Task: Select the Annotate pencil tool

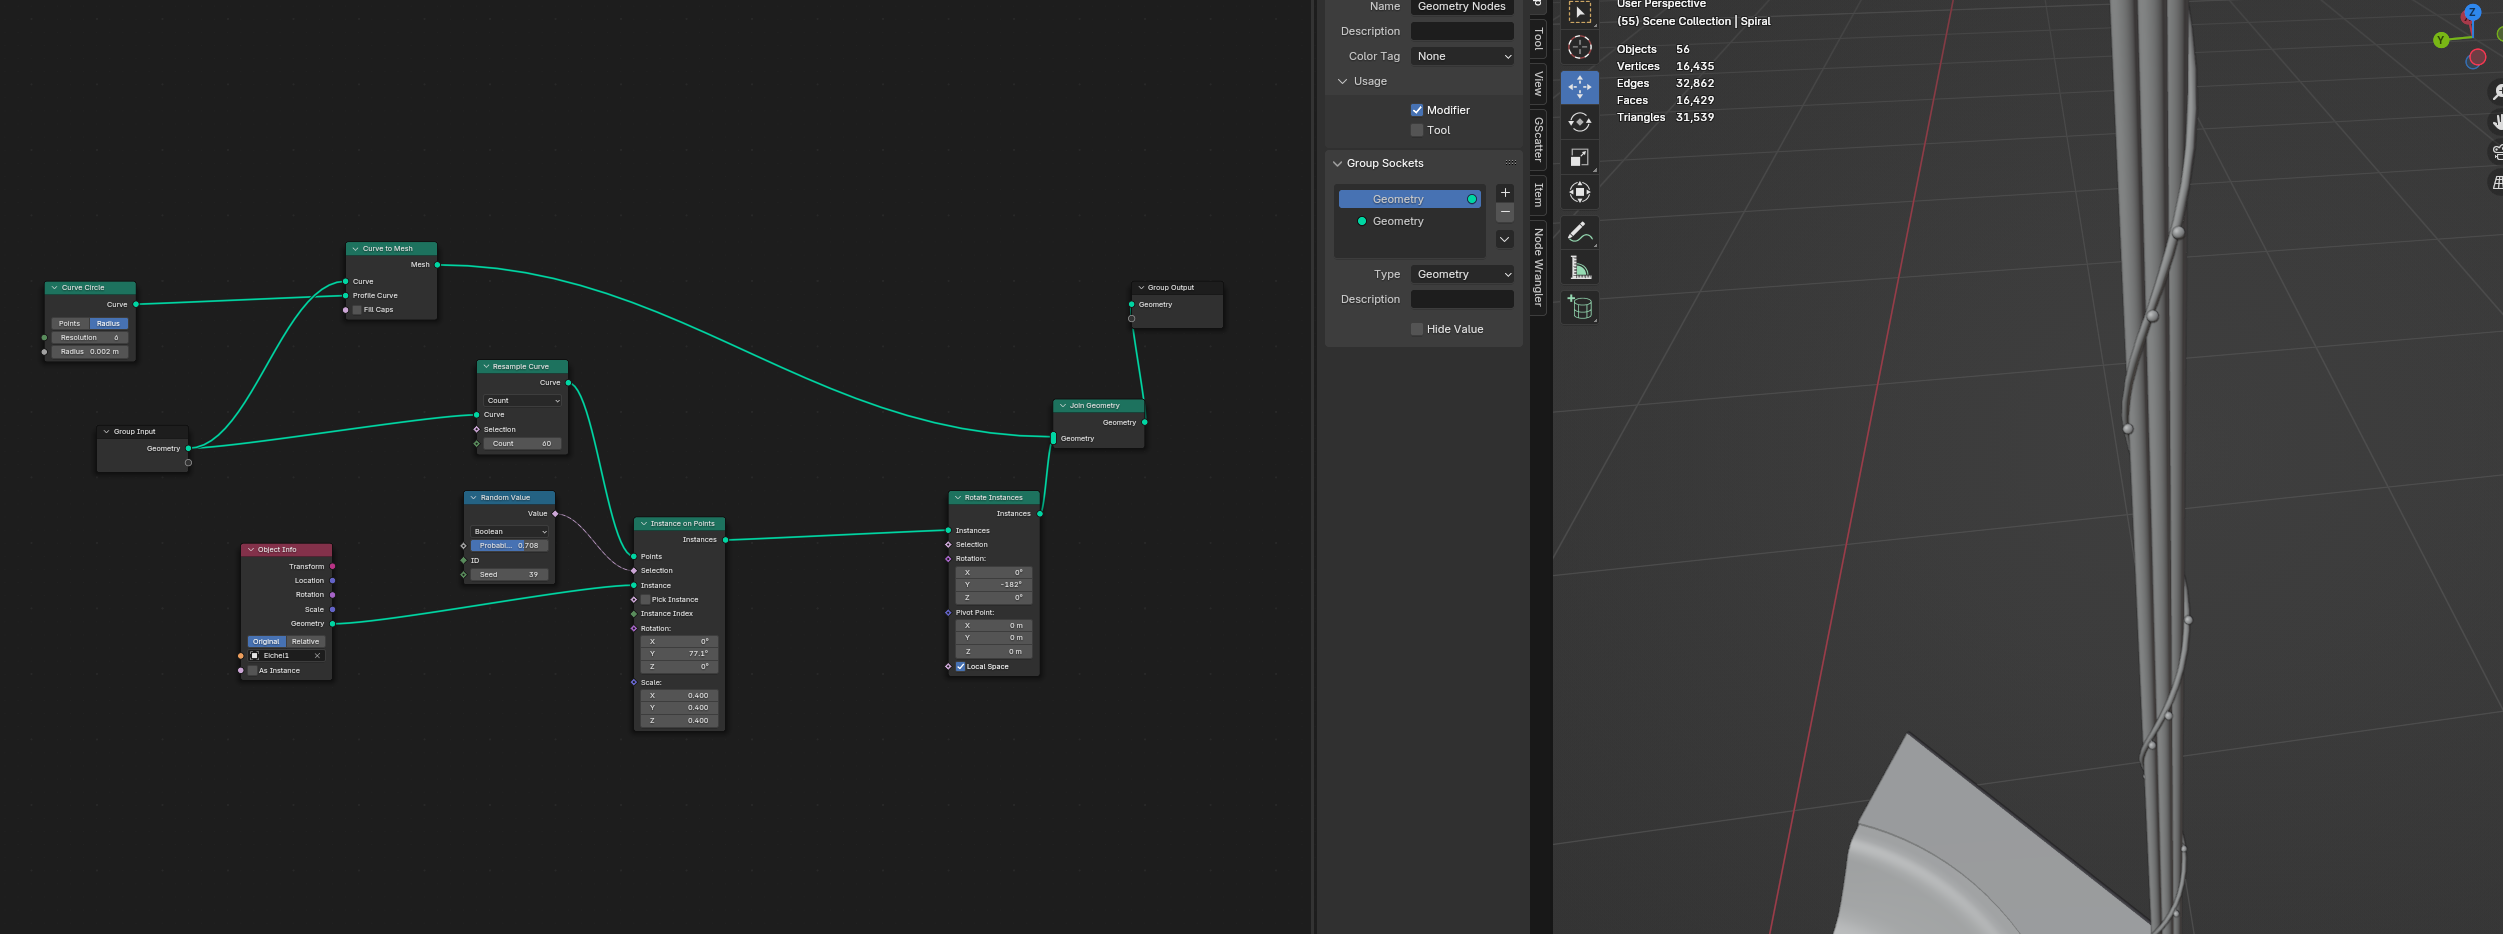Action: tap(1579, 232)
